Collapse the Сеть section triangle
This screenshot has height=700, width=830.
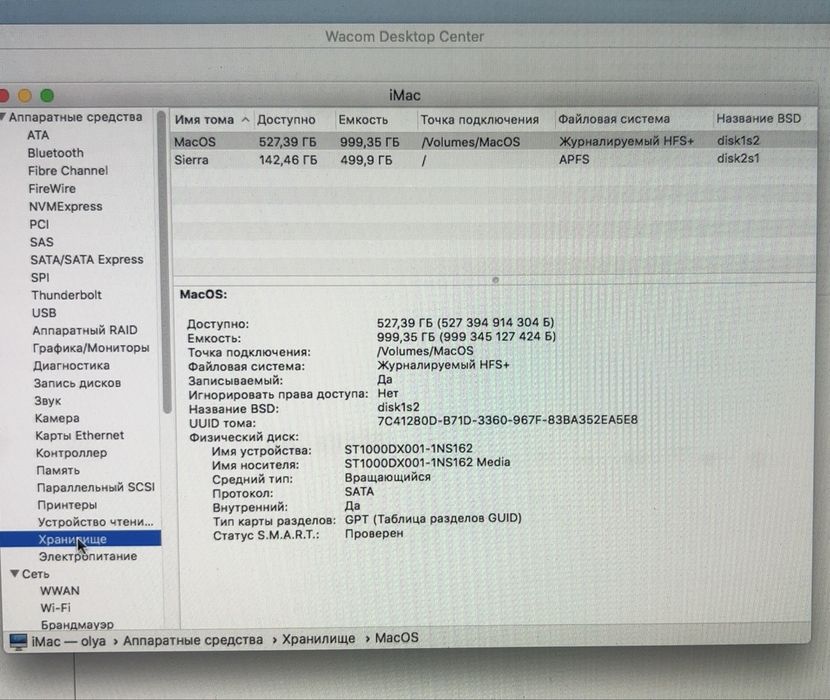(15, 573)
